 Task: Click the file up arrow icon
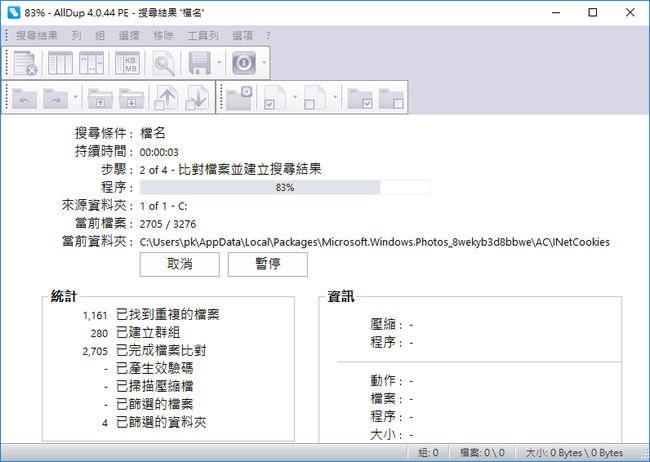coord(166,98)
